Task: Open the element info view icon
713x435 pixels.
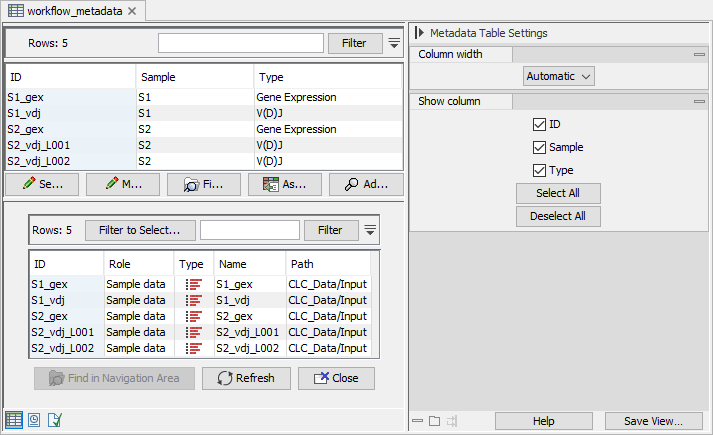Action: [55, 420]
